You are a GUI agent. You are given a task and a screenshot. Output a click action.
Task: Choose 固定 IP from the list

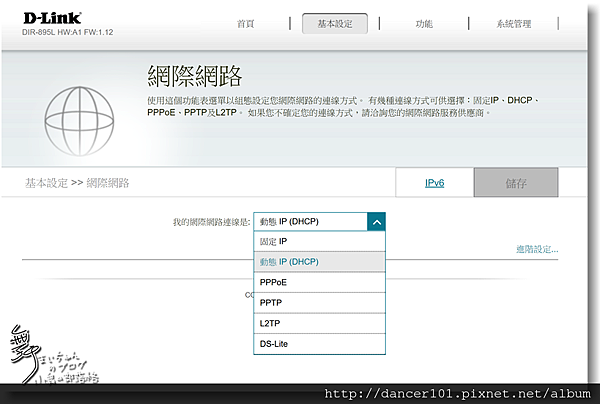320,241
